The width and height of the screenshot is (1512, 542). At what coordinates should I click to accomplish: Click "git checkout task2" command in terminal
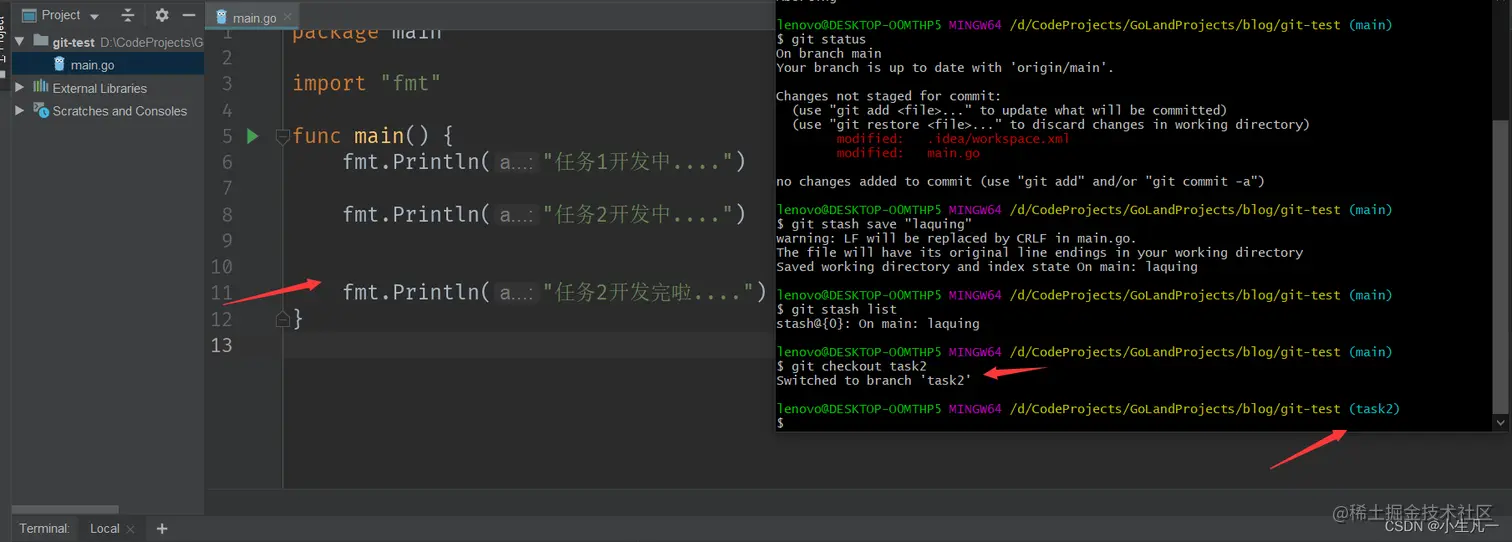858,366
